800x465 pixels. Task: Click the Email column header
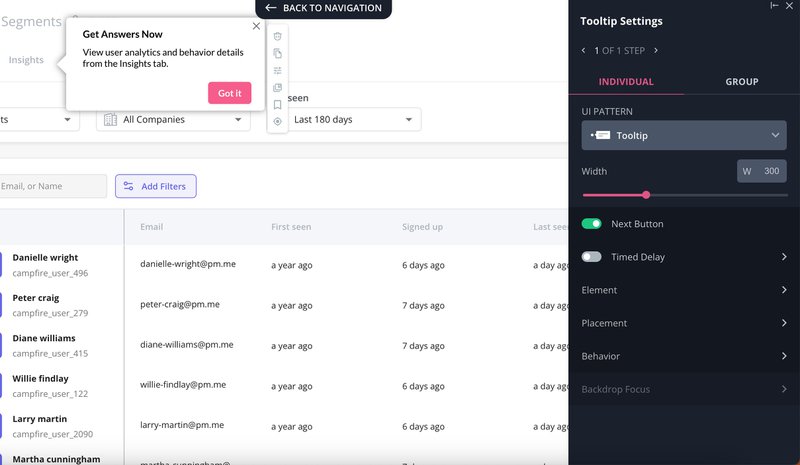[152, 227]
